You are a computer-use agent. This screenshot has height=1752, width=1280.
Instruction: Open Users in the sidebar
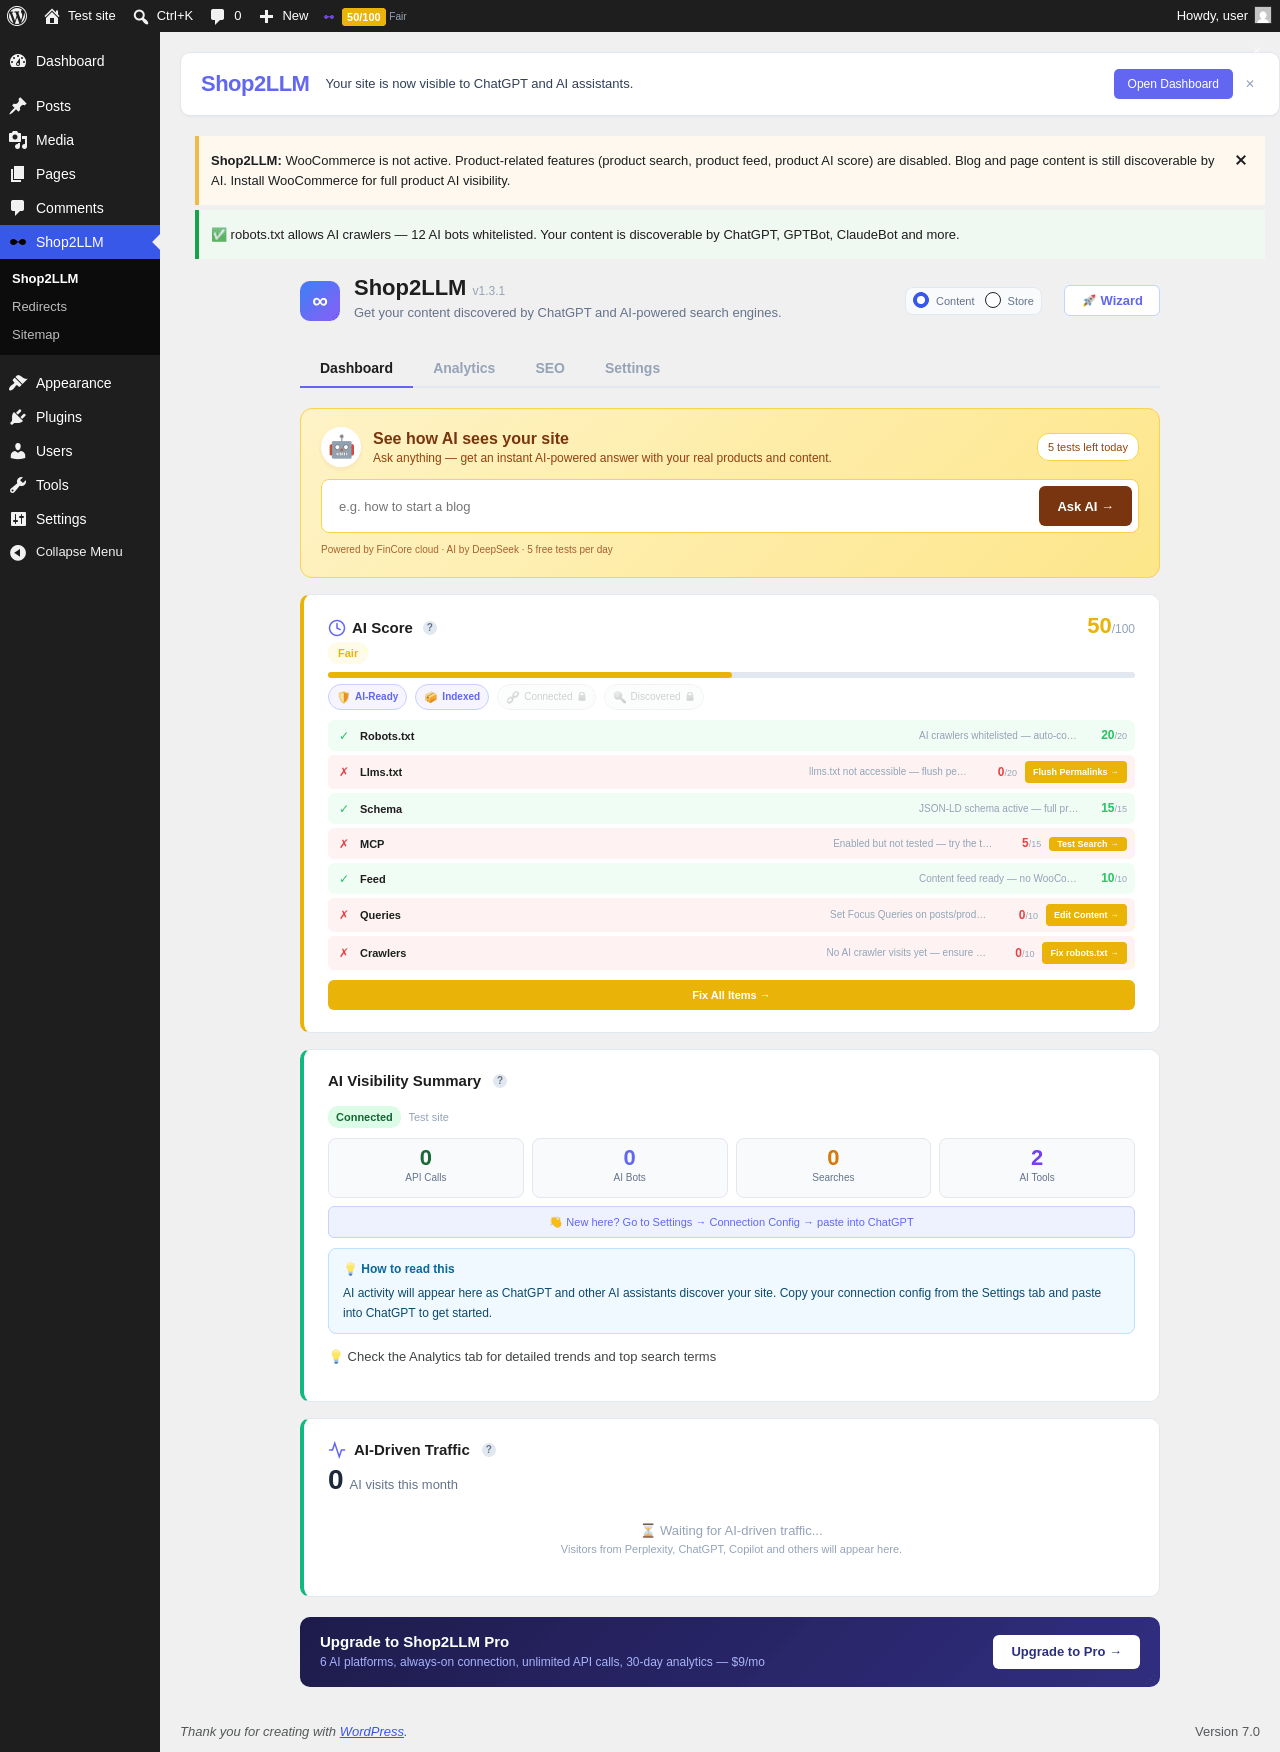pyautogui.click(x=80, y=451)
